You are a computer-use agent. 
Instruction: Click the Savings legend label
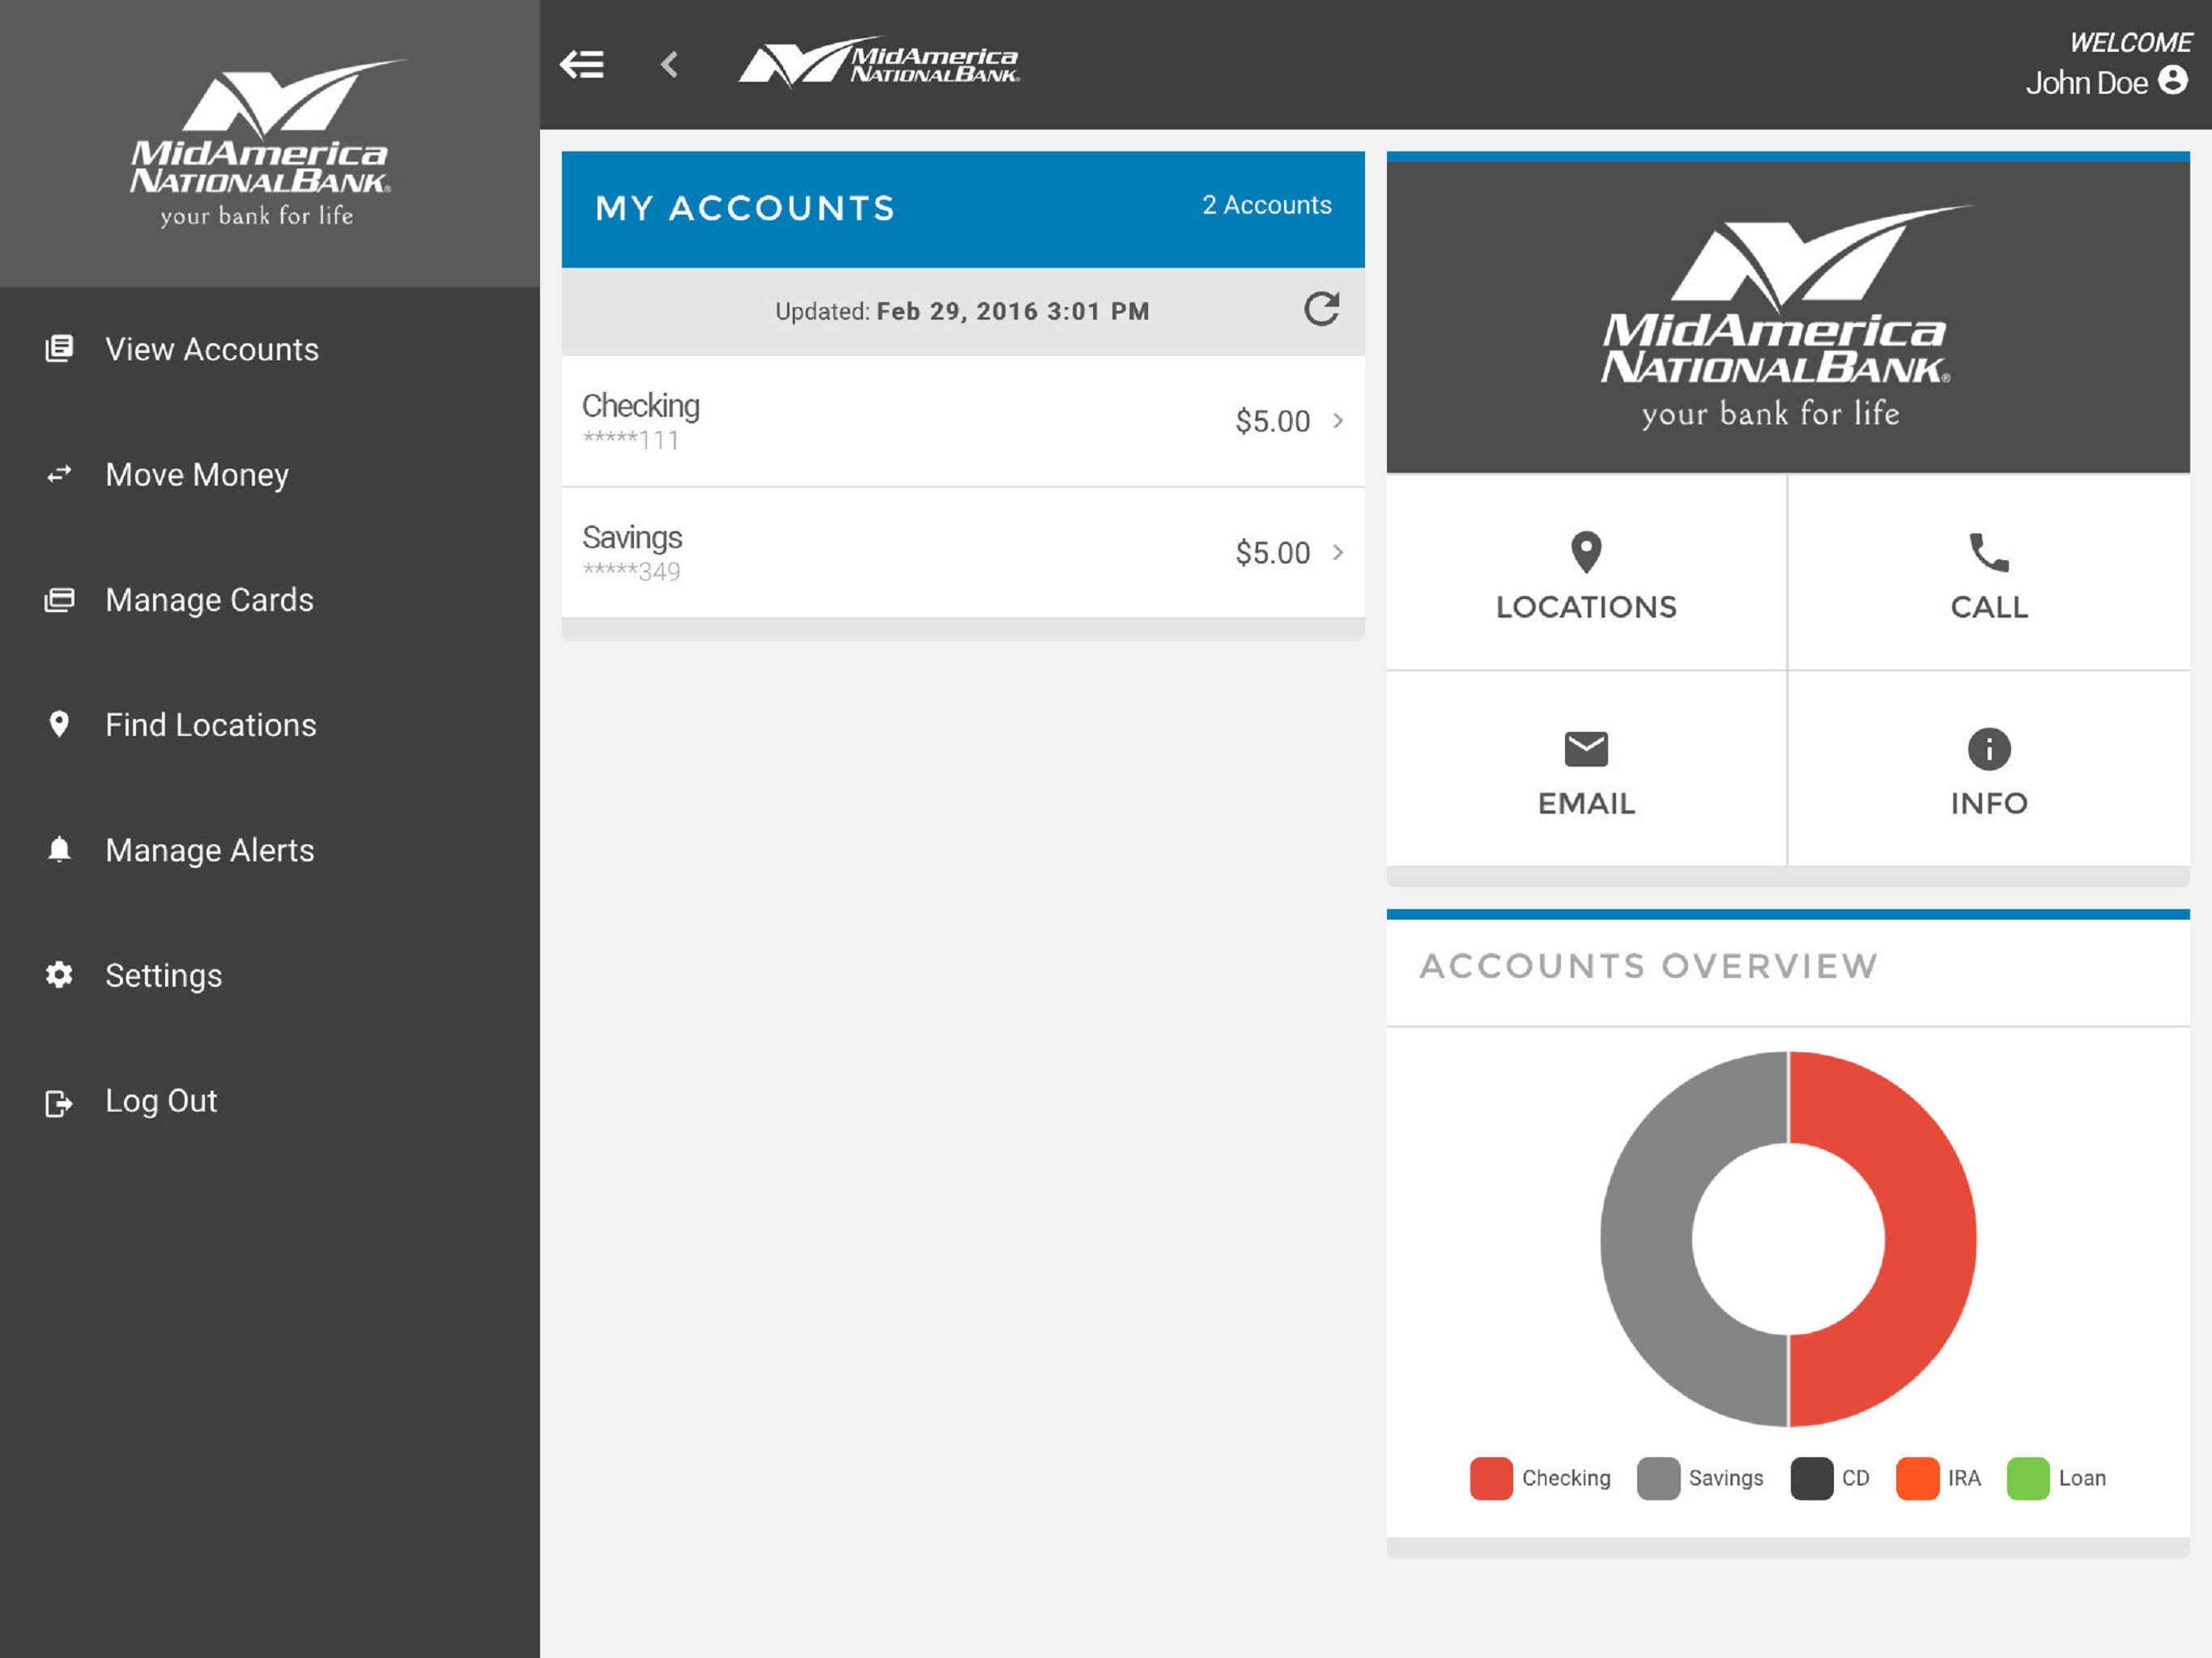(1725, 1478)
